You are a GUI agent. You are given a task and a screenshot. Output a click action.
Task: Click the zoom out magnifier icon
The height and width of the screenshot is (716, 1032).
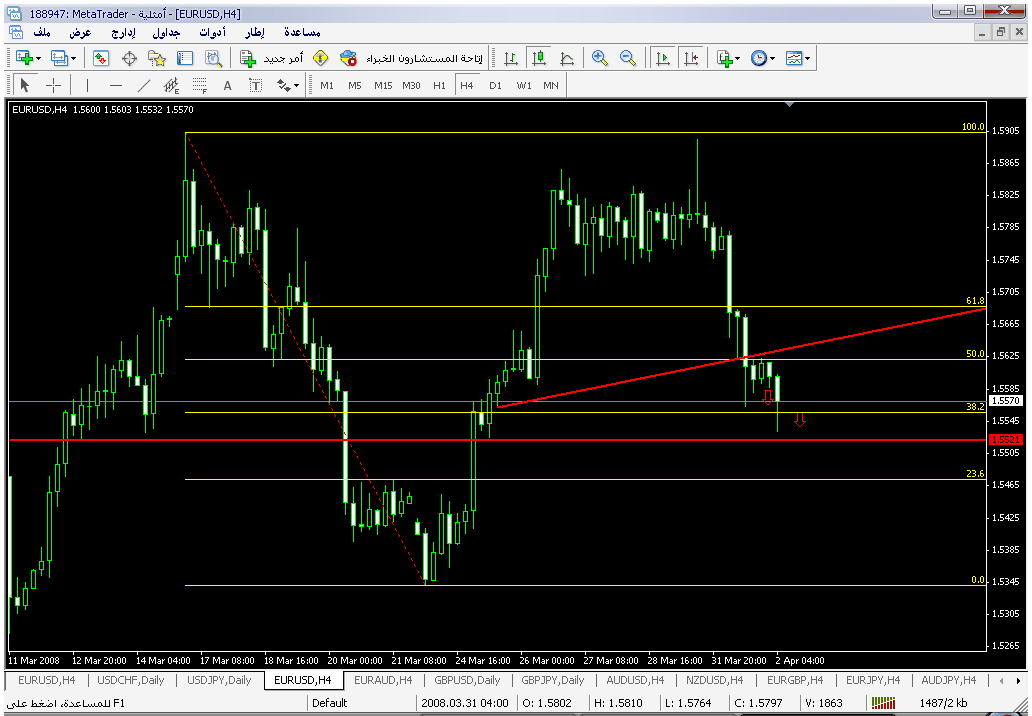tap(628, 59)
